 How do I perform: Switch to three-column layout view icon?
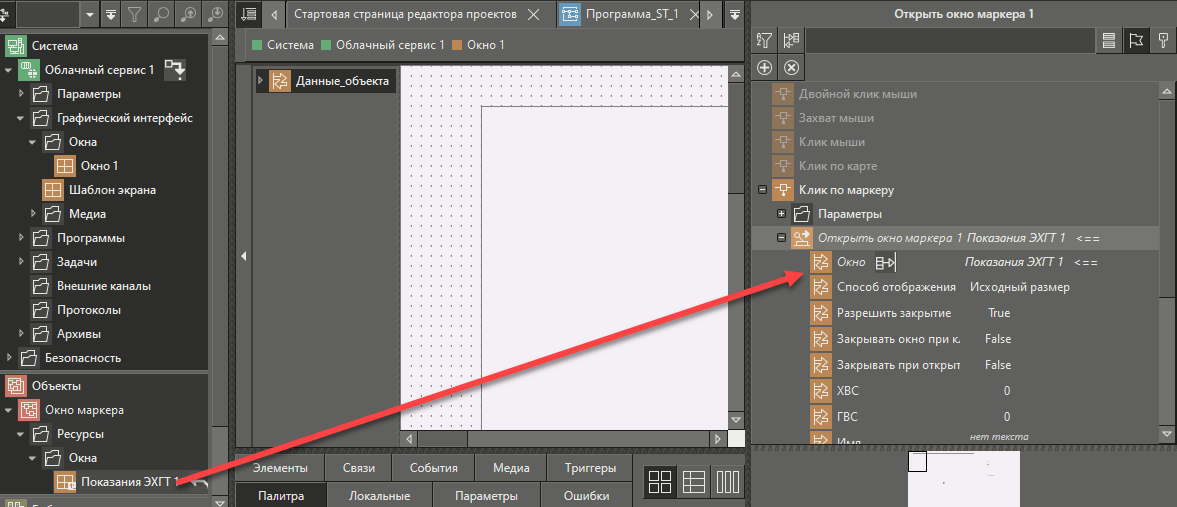tap(727, 482)
